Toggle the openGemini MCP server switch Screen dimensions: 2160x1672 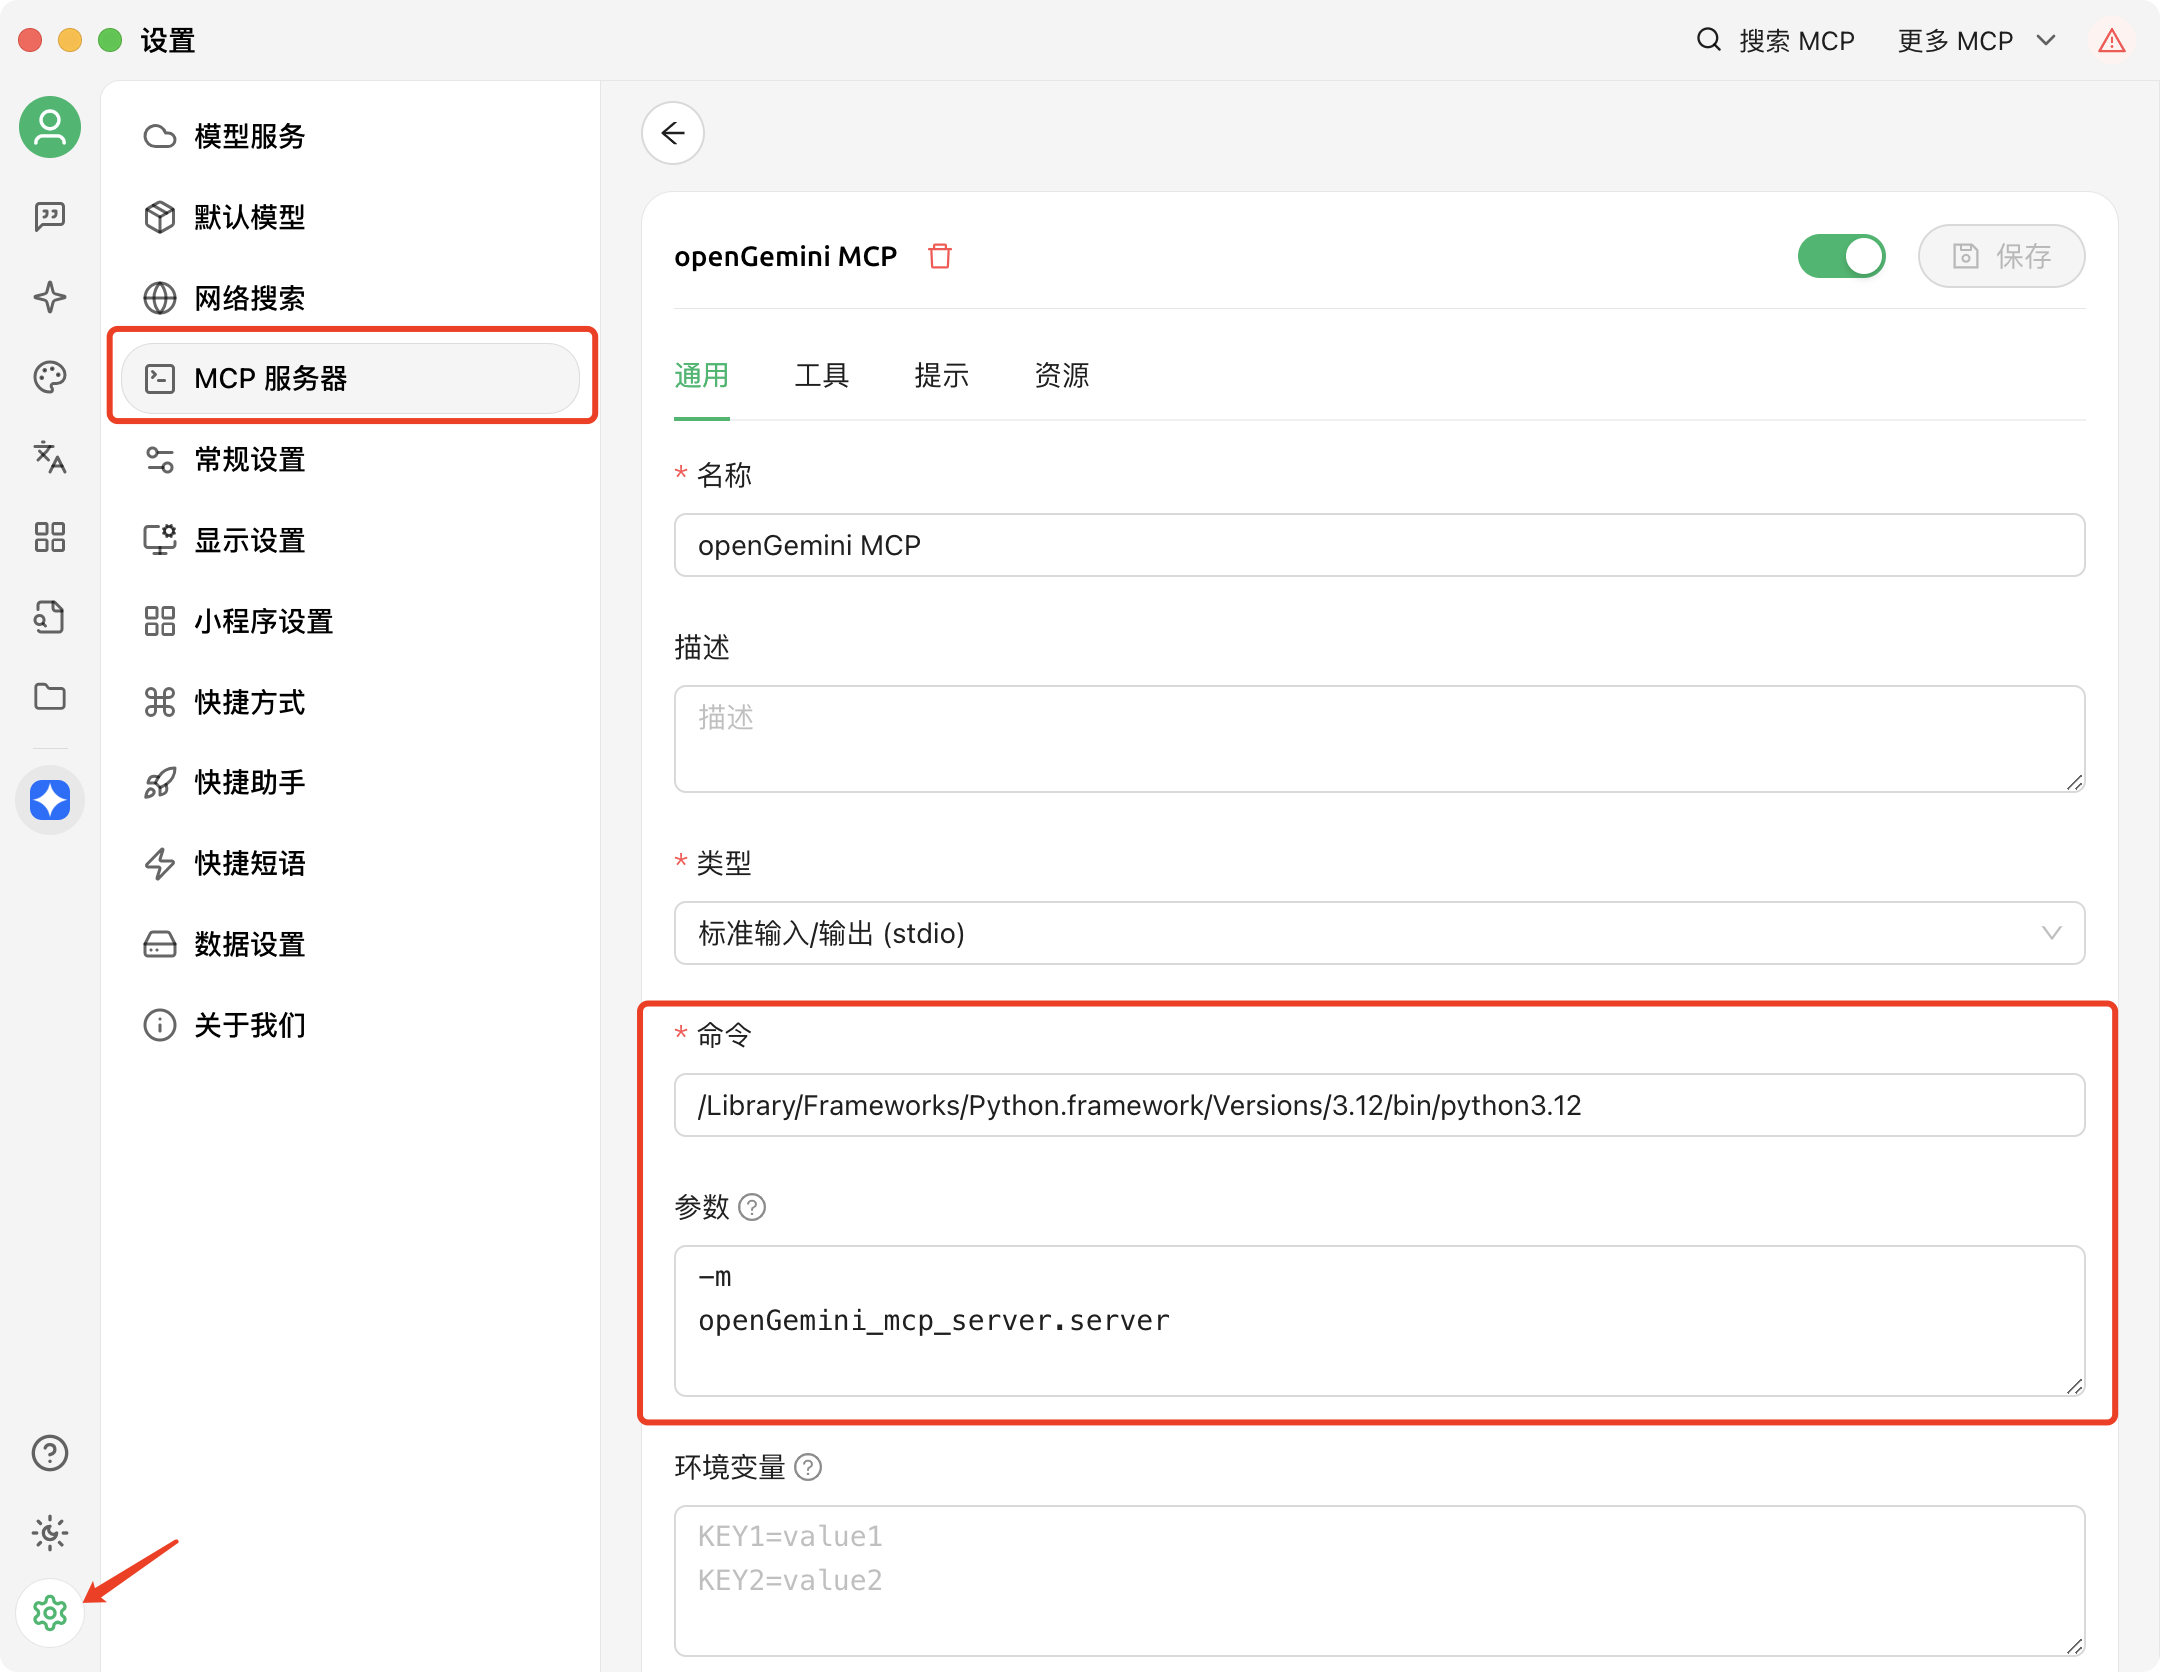coord(1841,256)
